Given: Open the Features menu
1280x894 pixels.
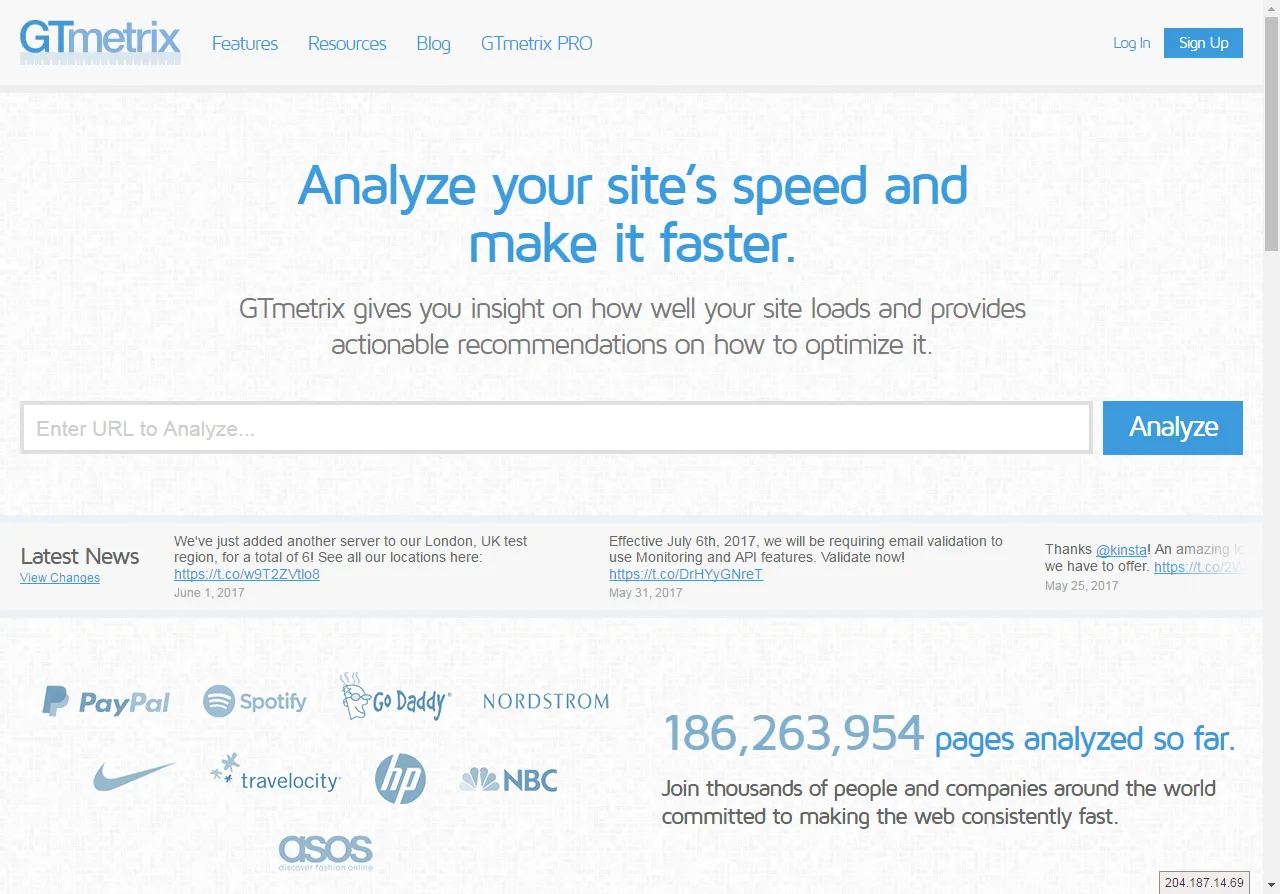Looking at the screenshot, I should pyautogui.click(x=245, y=43).
